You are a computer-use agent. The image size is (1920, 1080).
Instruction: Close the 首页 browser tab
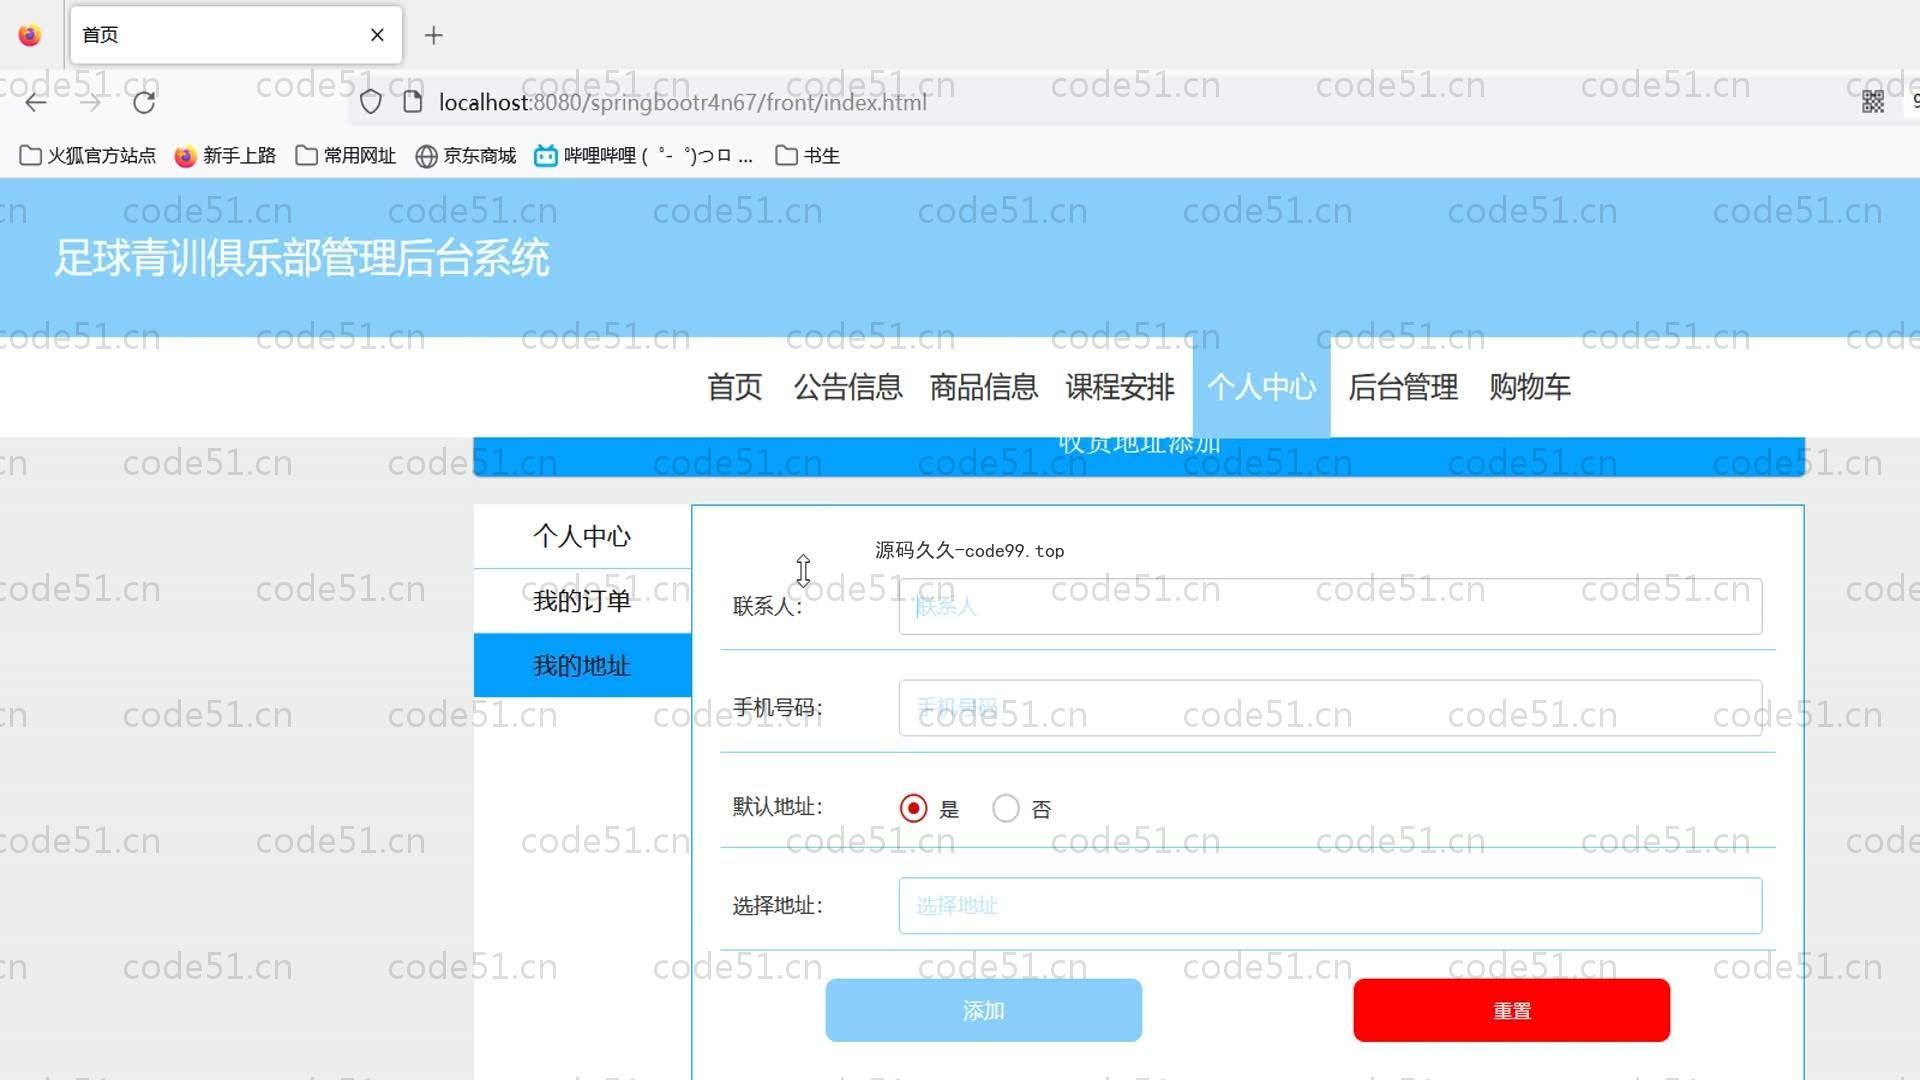coord(377,35)
